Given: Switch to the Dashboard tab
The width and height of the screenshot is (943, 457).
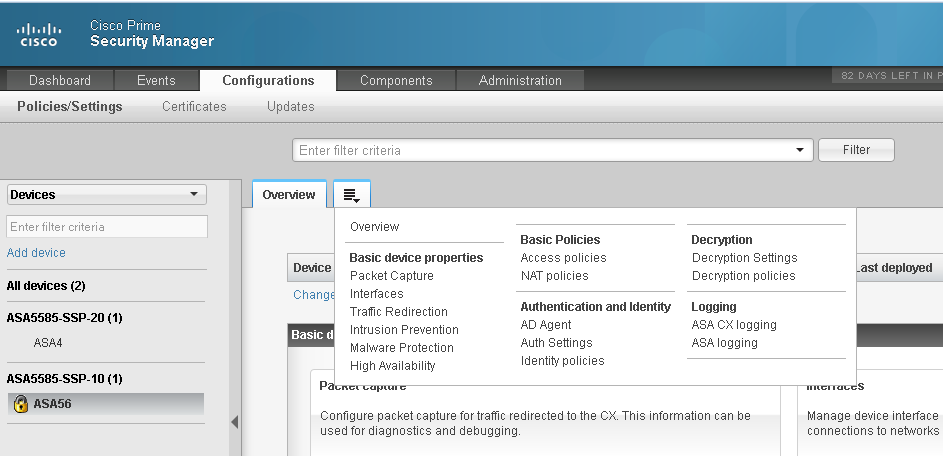Looking at the screenshot, I should tap(60, 81).
